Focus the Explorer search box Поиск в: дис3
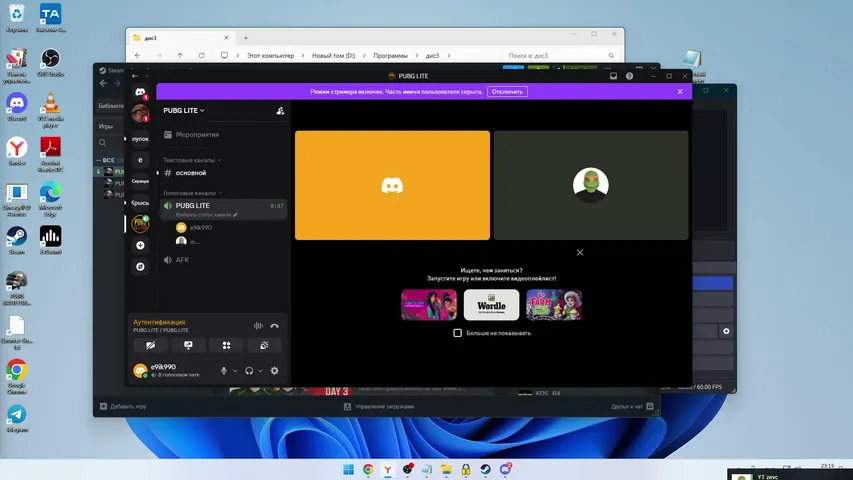 559,56
